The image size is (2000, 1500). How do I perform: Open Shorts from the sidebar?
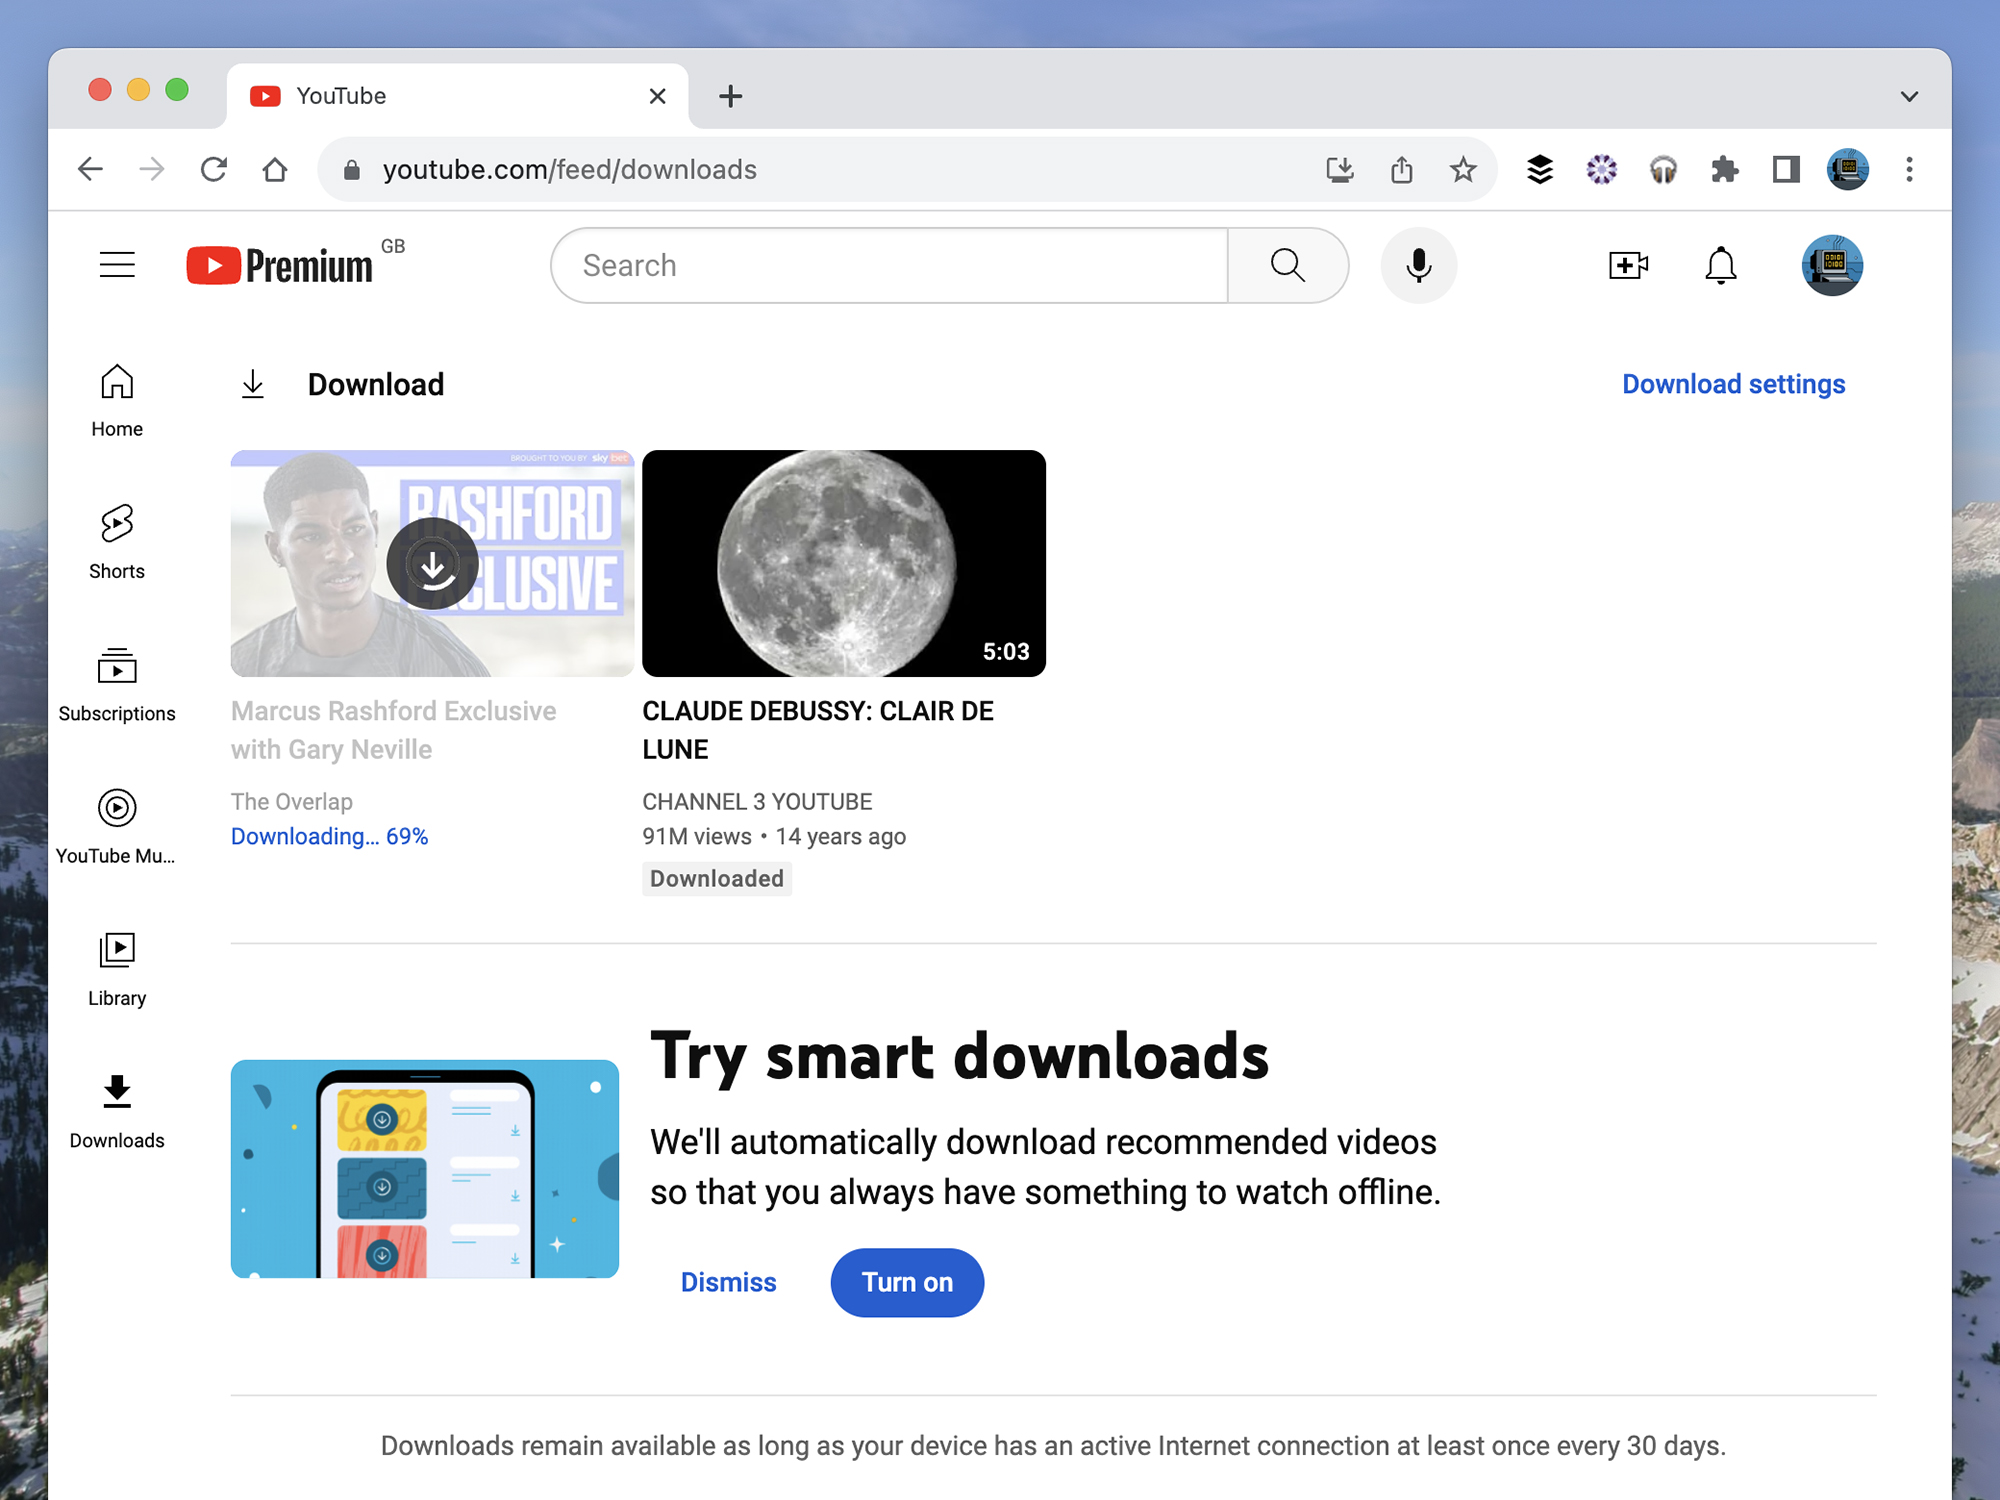116,540
